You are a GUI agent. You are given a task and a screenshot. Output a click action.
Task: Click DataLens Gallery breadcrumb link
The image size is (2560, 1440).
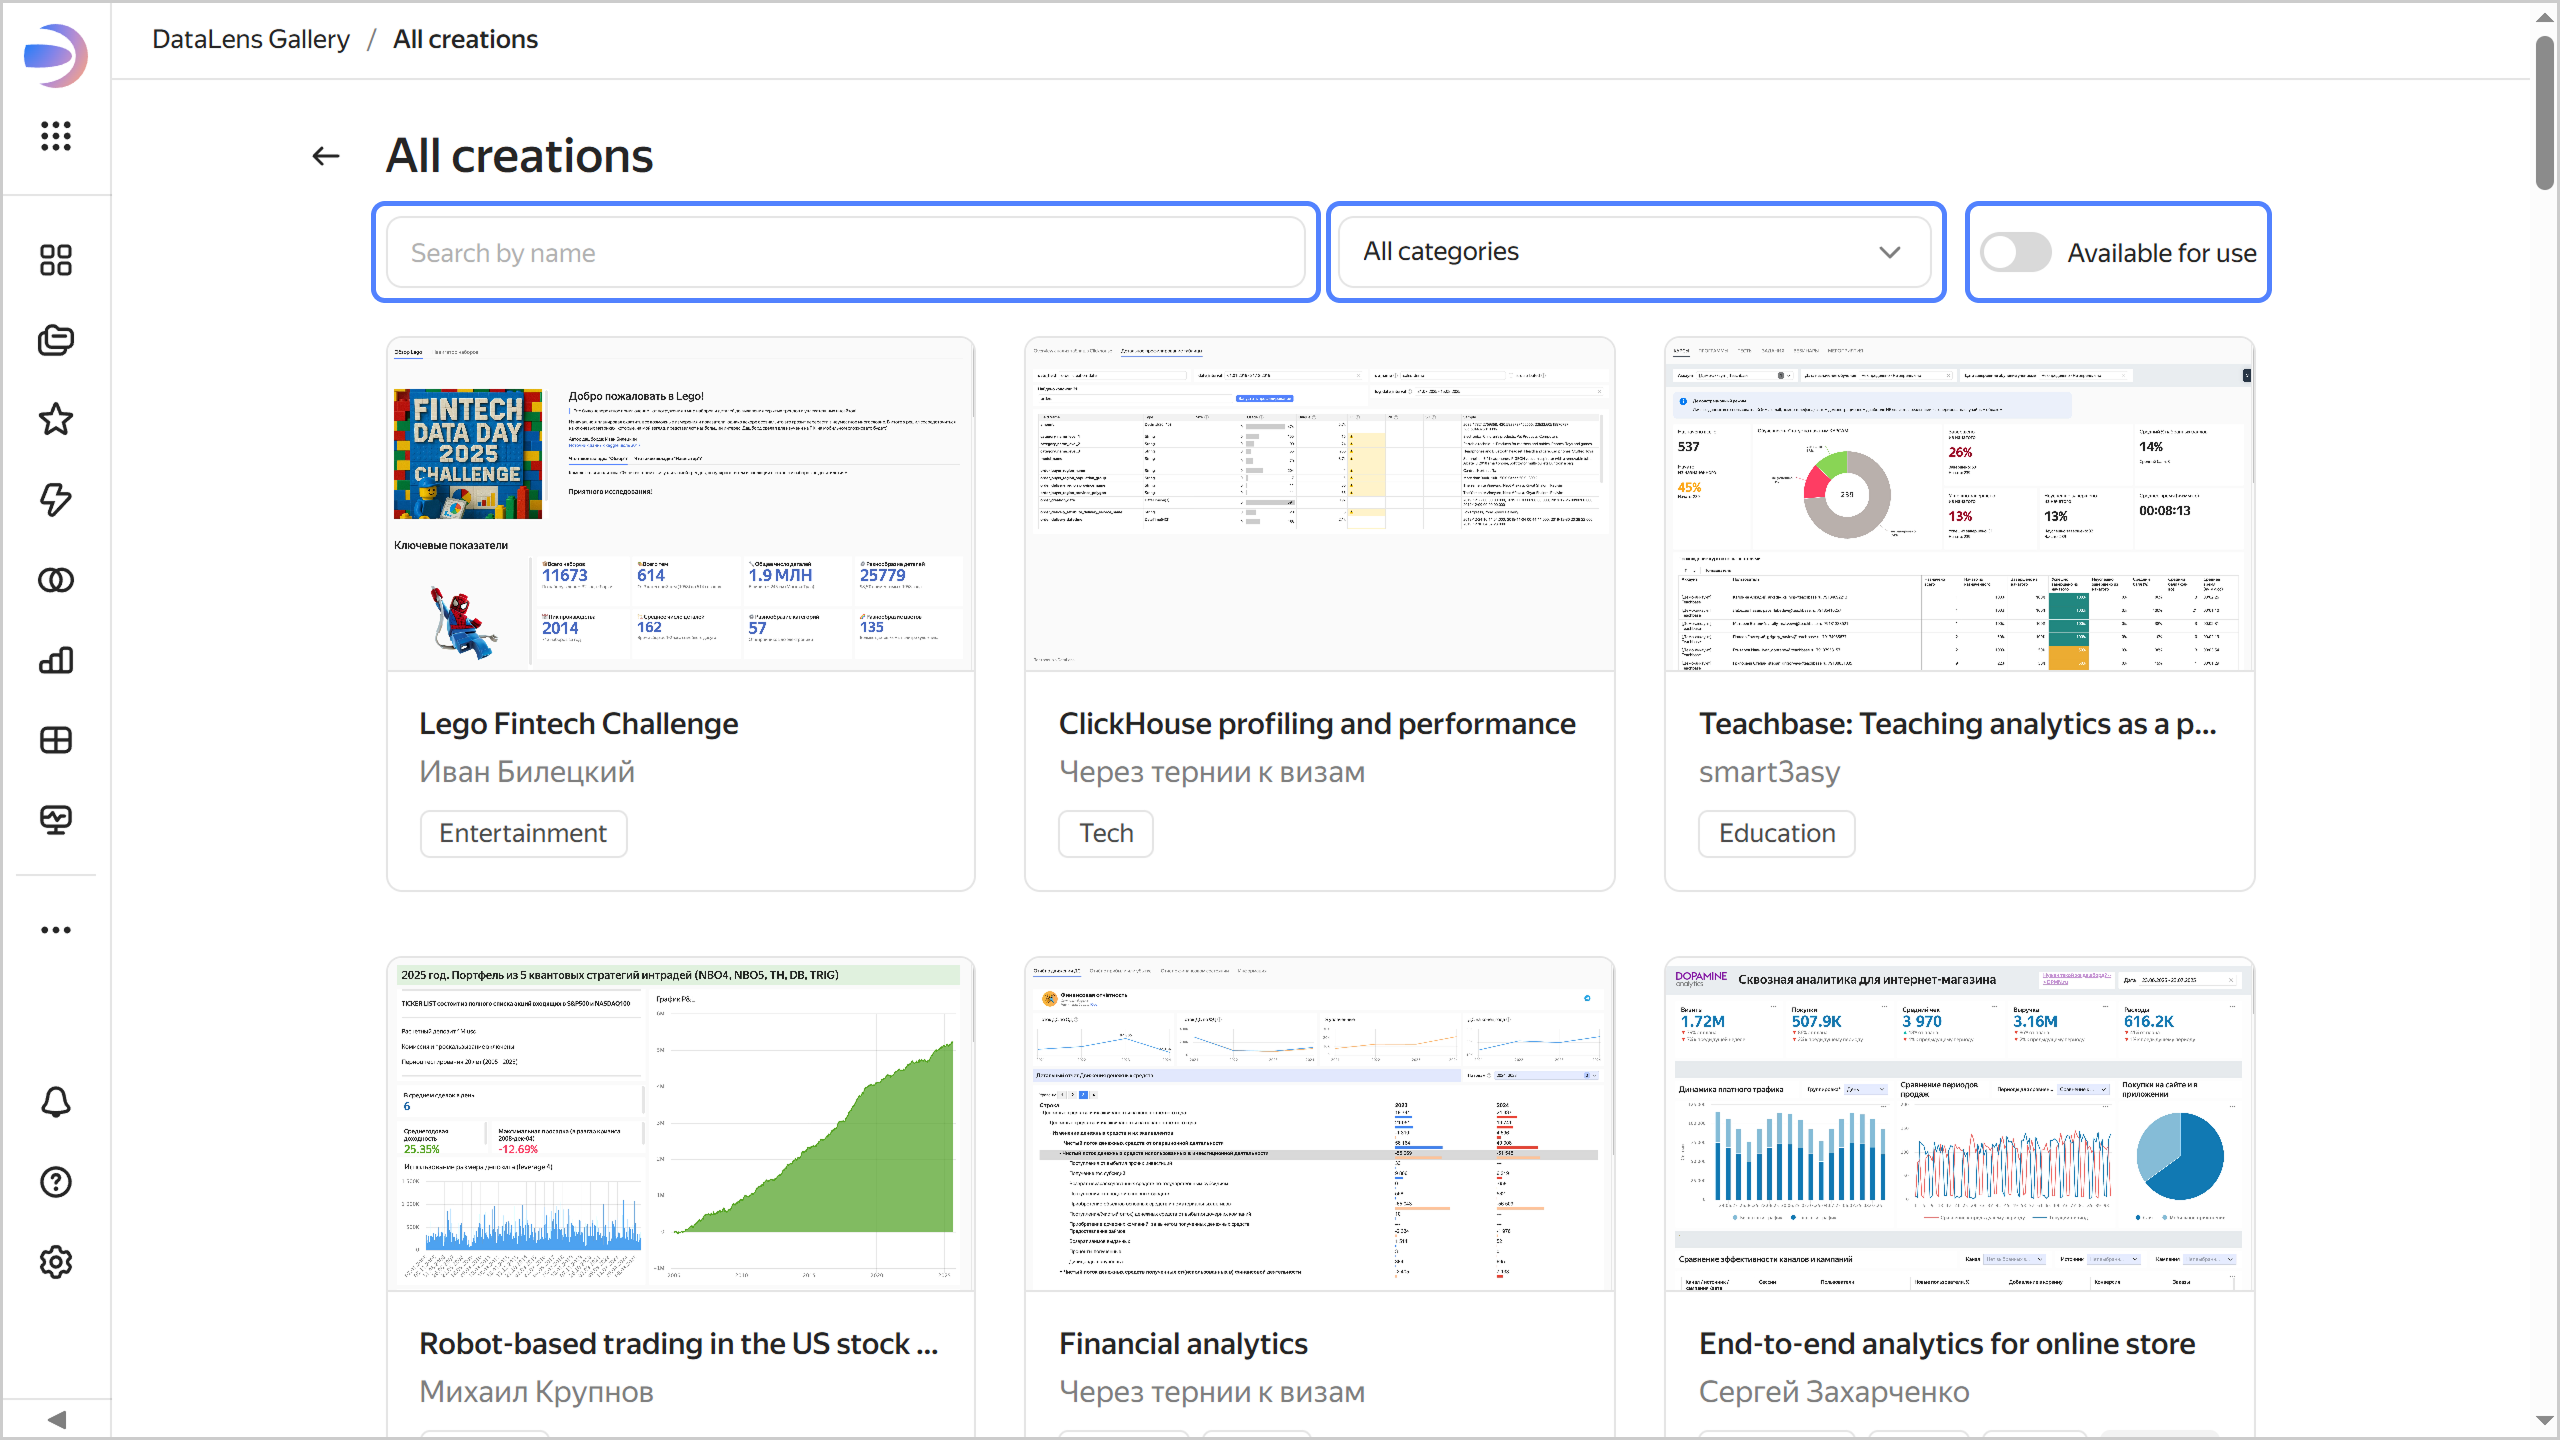click(x=251, y=39)
